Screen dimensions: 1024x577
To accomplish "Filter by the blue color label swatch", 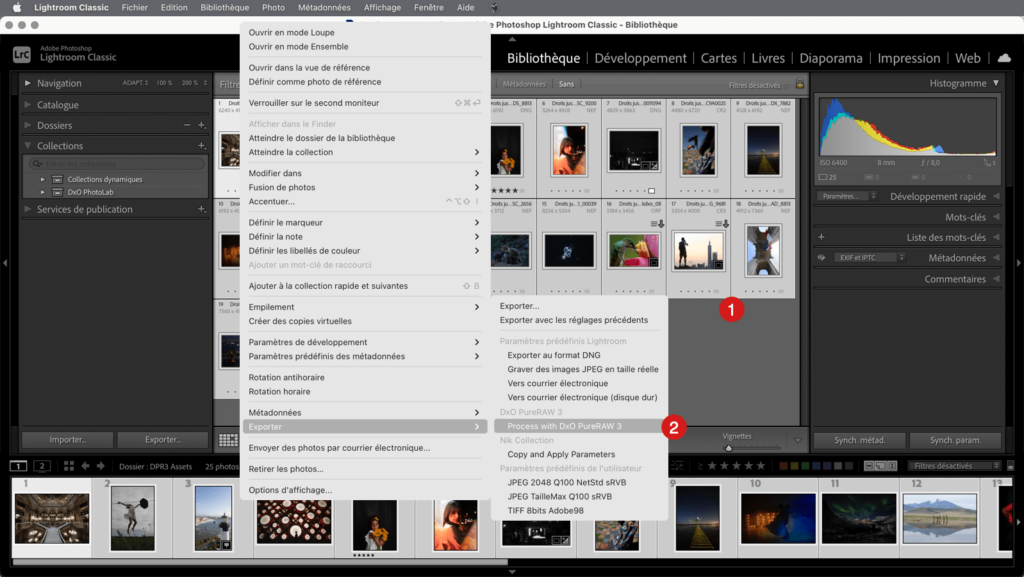I will click(816, 466).
